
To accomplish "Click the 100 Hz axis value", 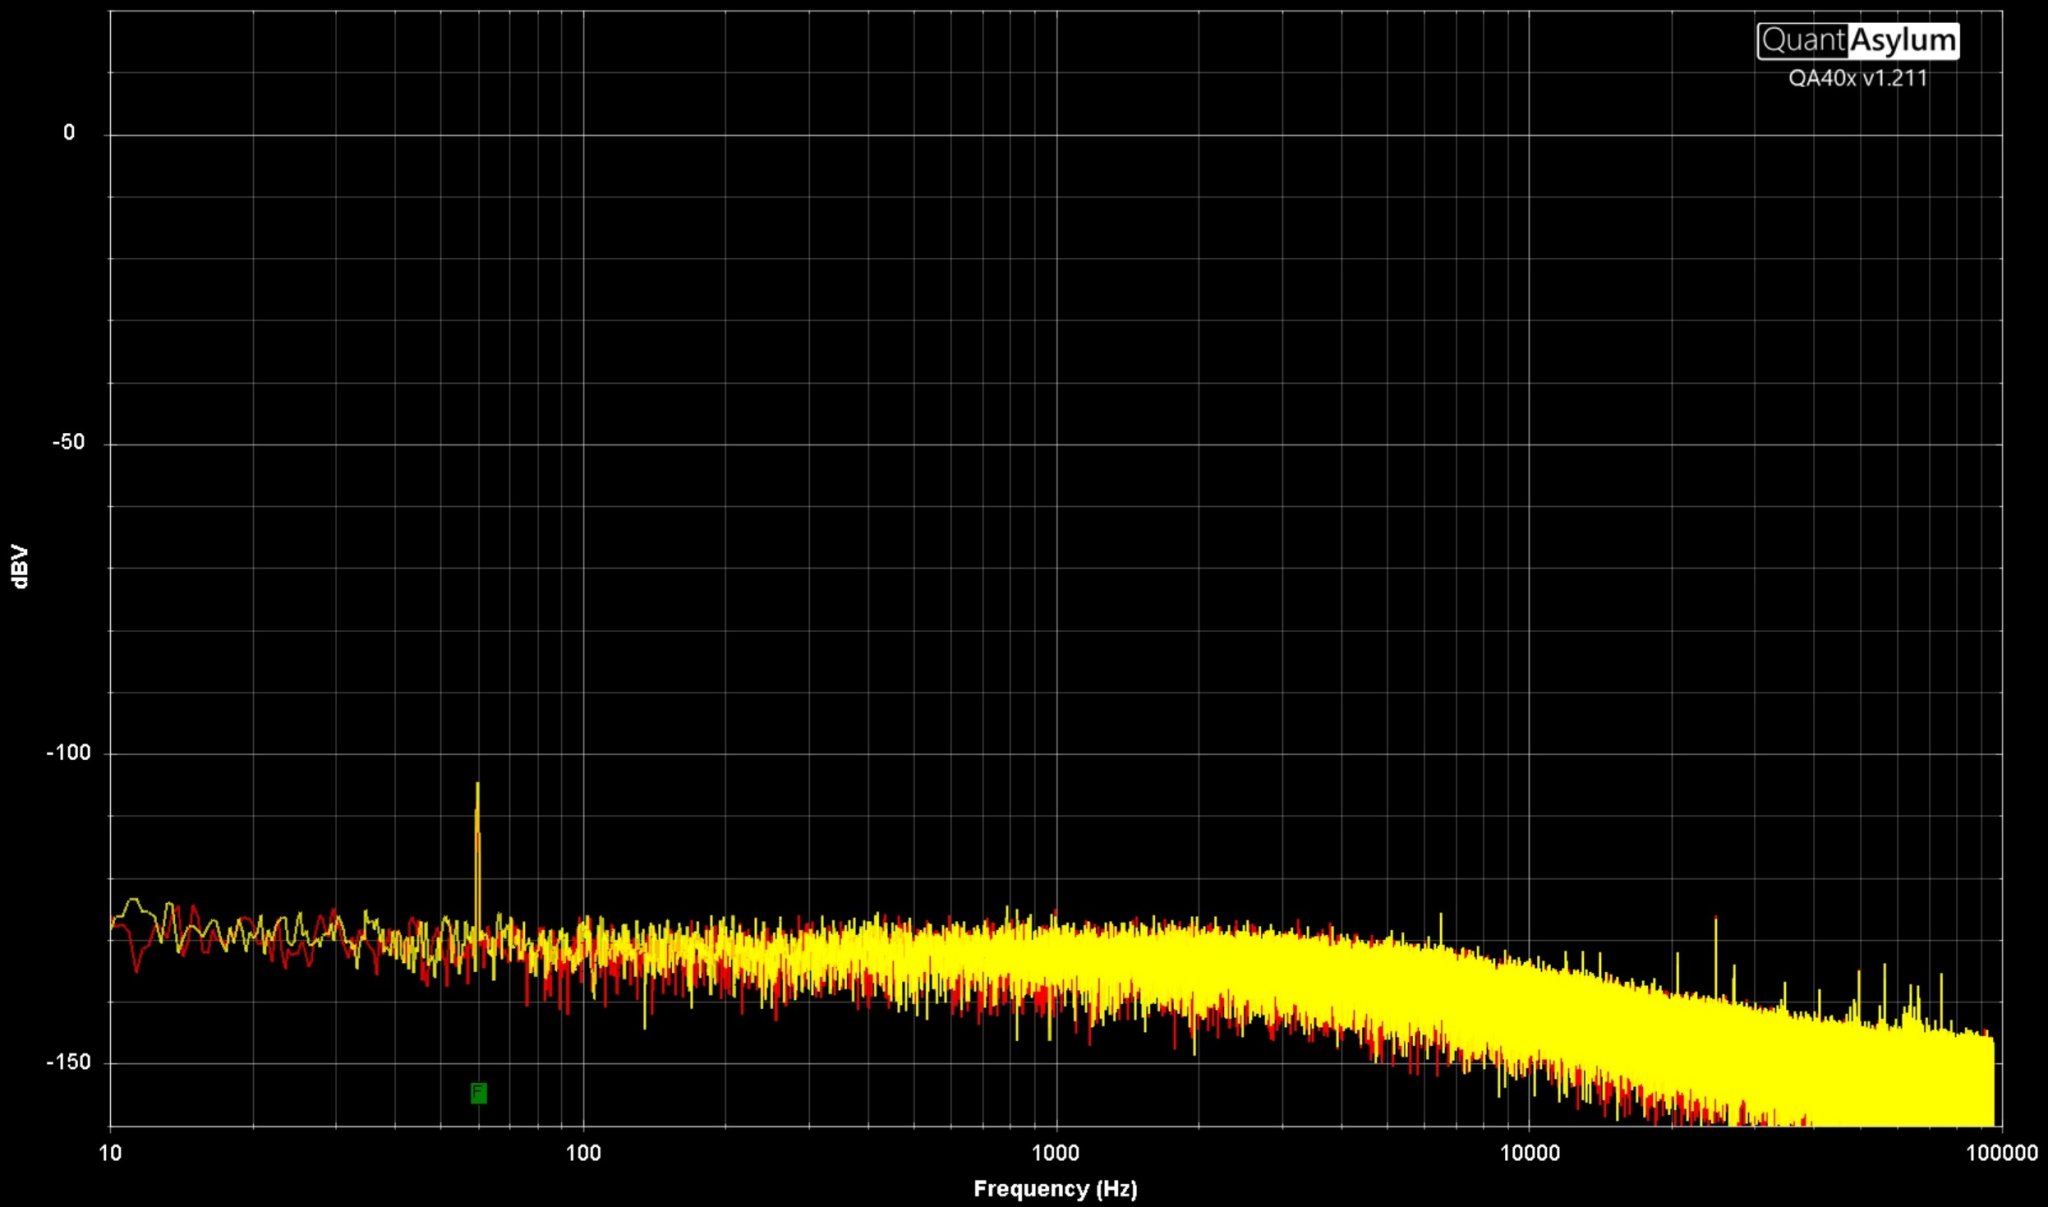I will (583, 1153).
